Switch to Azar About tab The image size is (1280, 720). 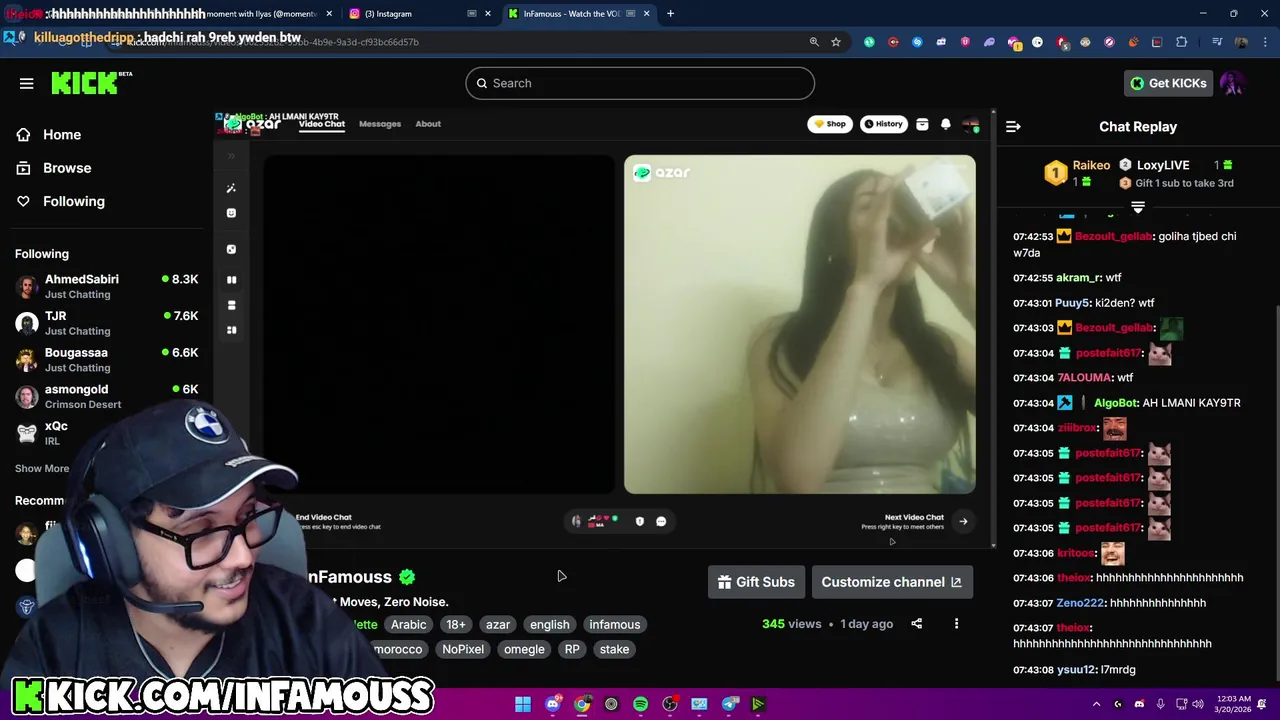tap(428, 124)
